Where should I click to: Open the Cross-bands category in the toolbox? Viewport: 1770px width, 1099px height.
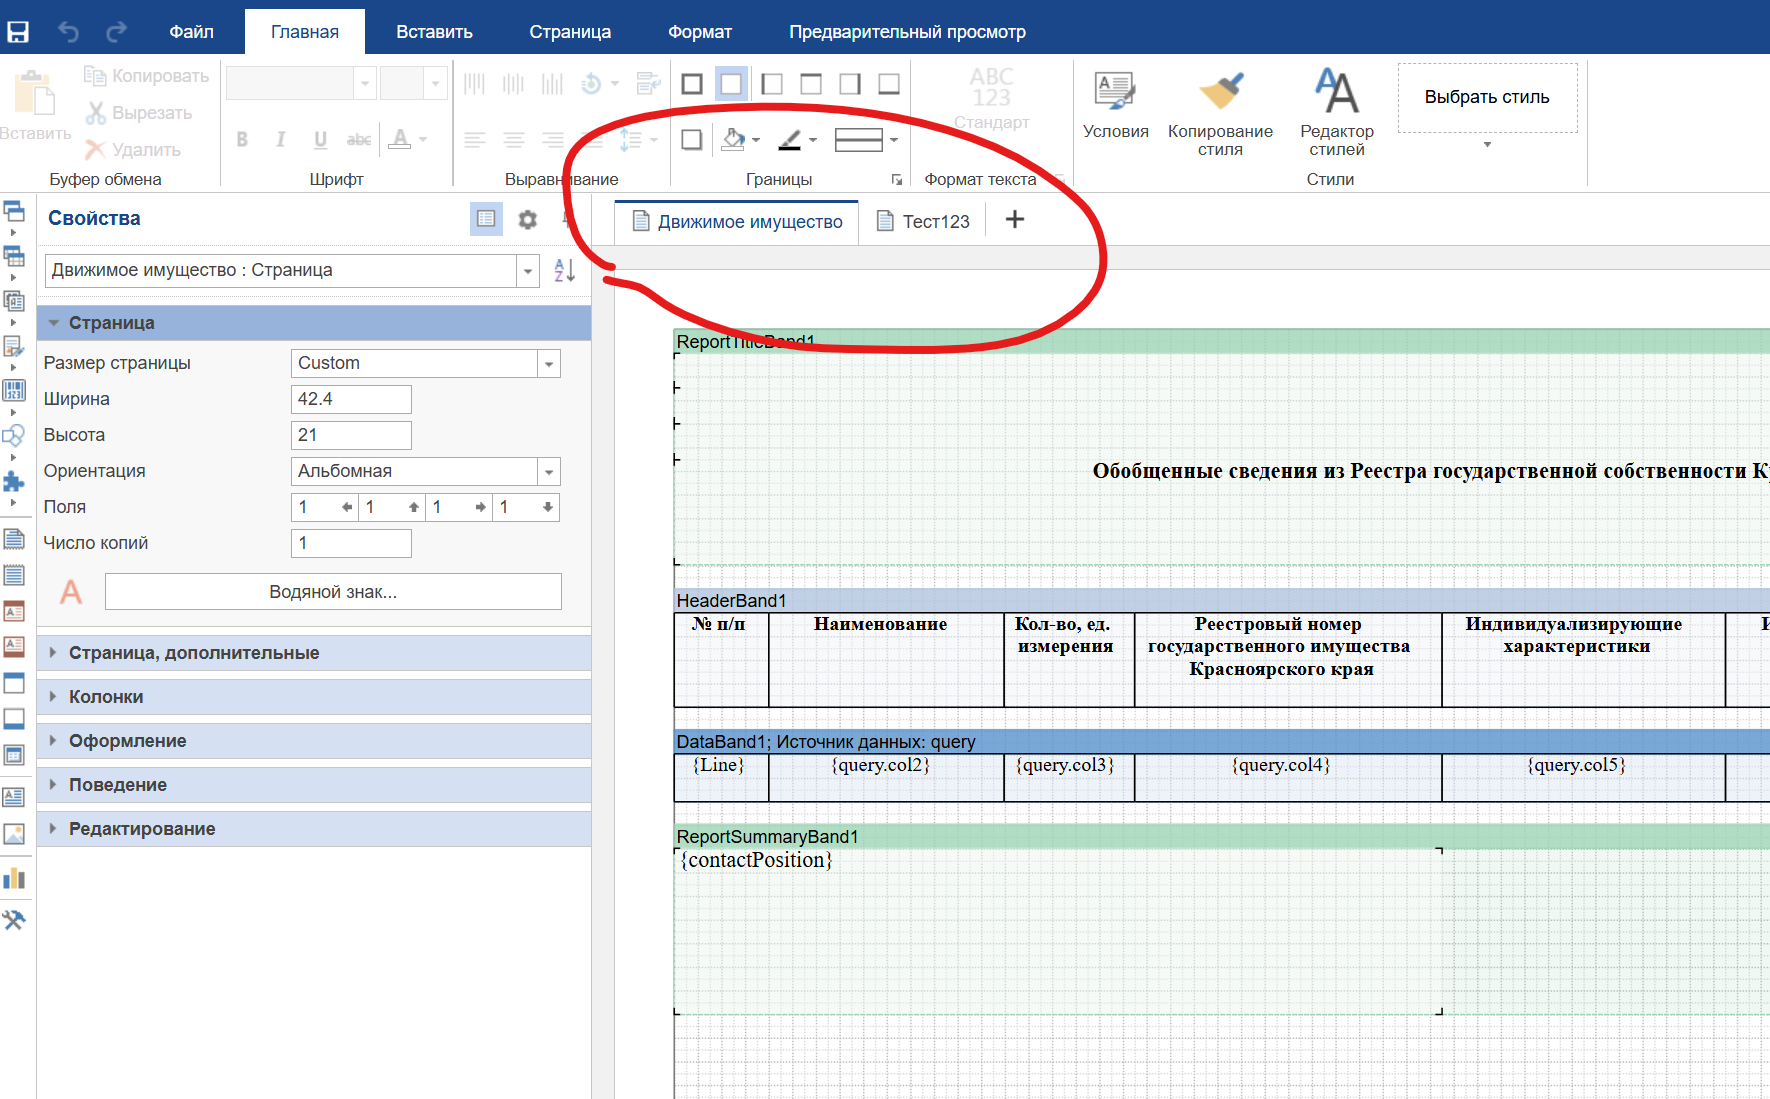click(x=14, y=257)
